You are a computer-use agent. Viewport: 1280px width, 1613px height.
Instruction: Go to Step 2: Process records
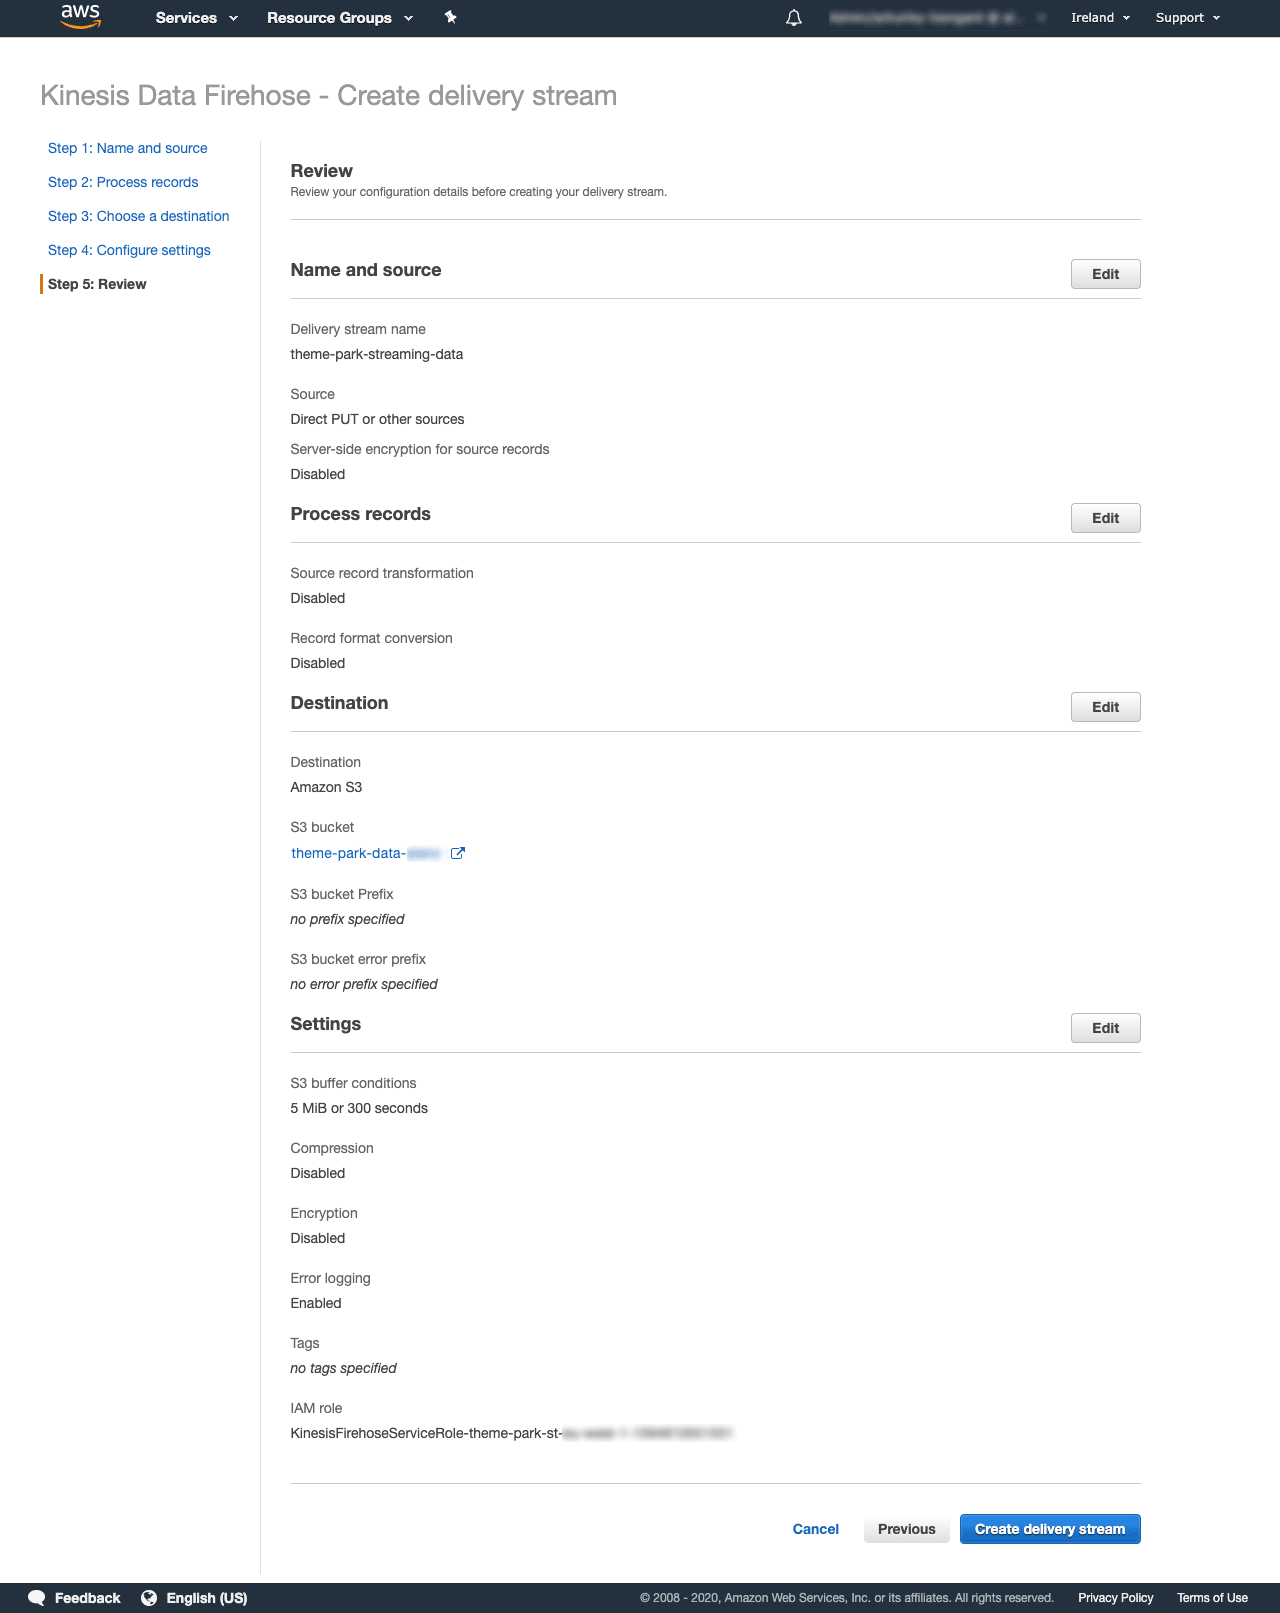pyautogui.click(x=123, y=182)
